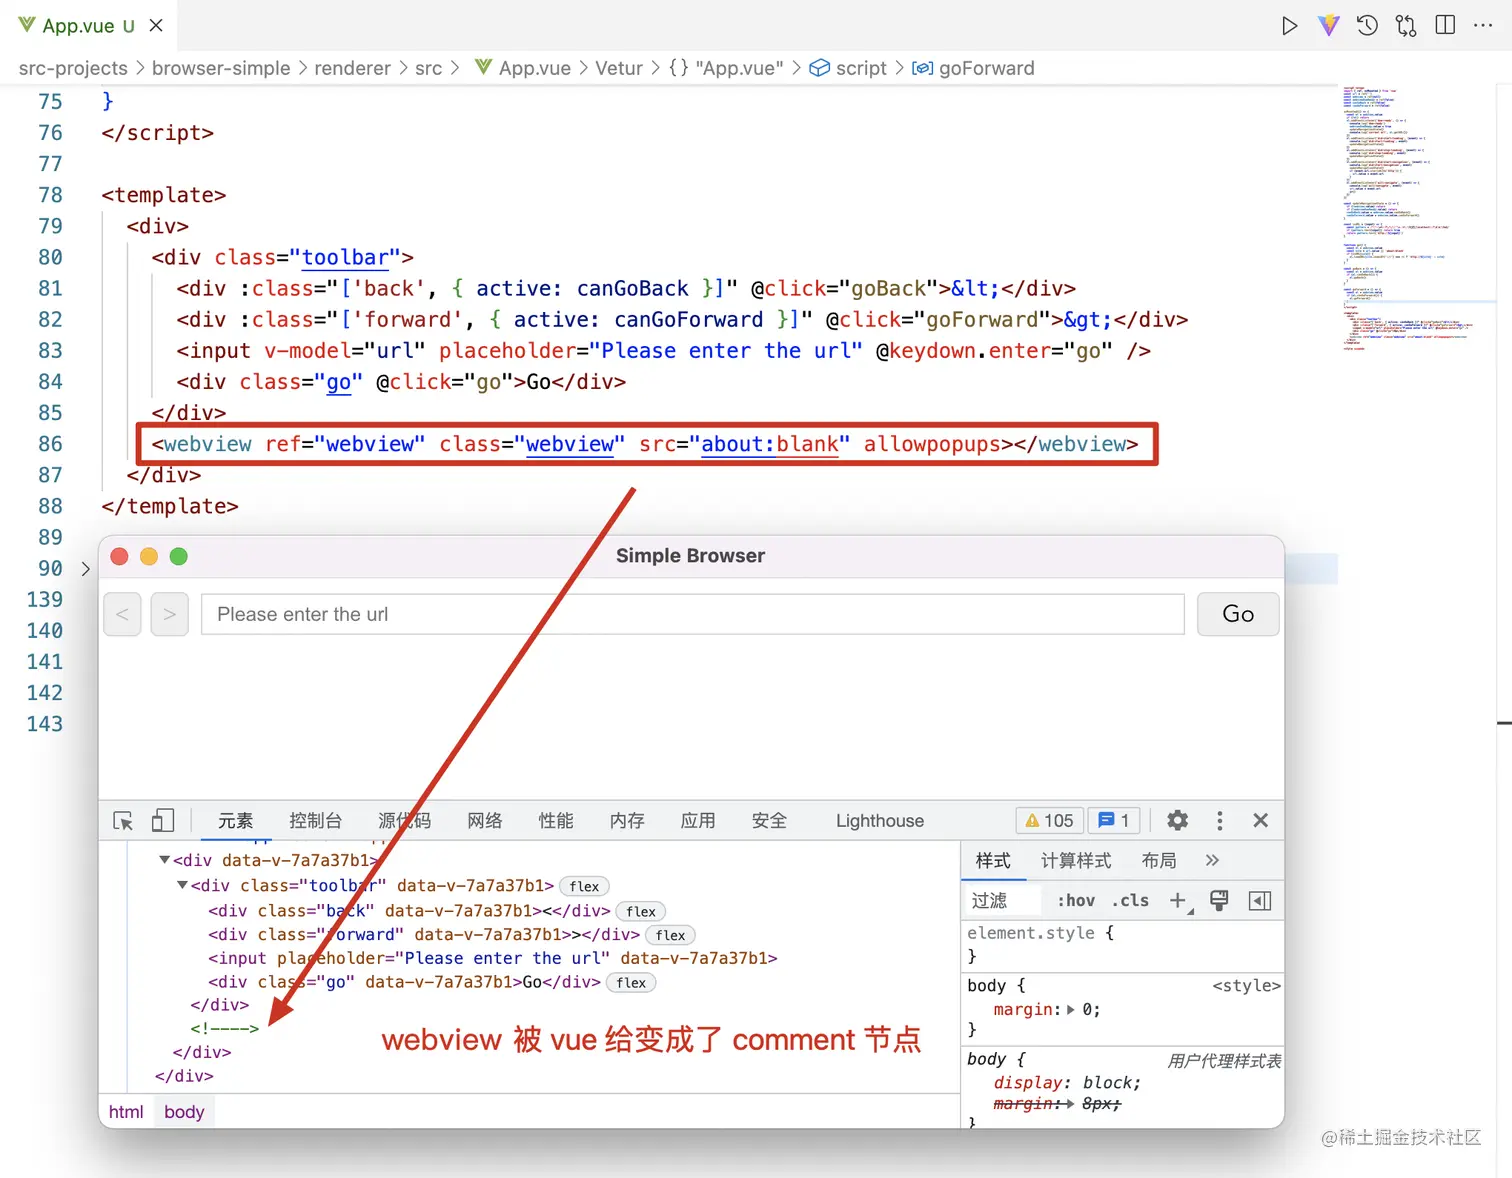Select the comment node <!---->
This screenshot has width=1512, height=1178.
point(225,1028)
